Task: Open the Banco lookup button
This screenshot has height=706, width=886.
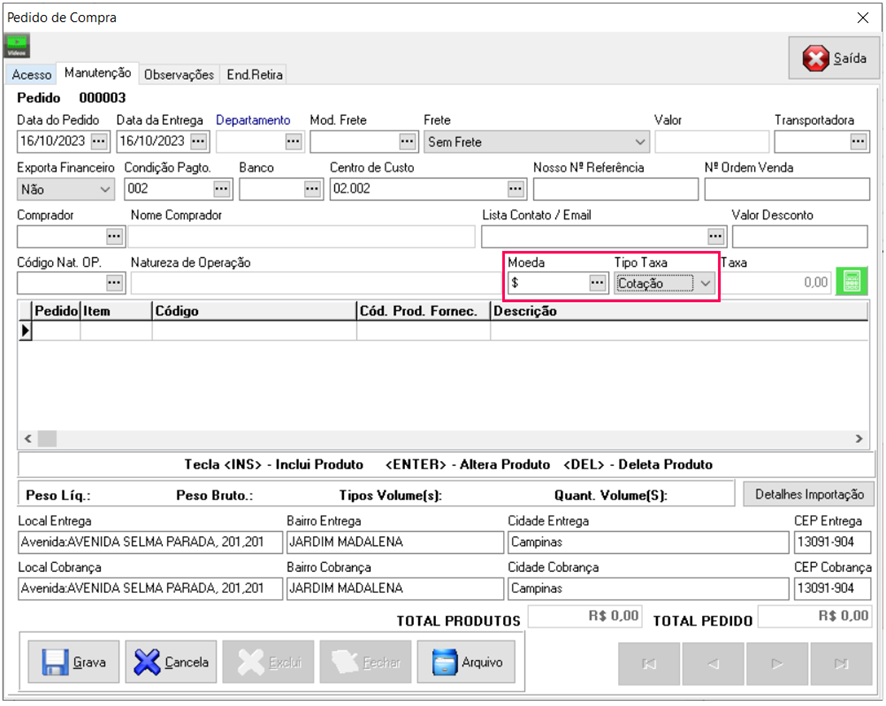Action: pyautogui.click(x=313, y=189)
